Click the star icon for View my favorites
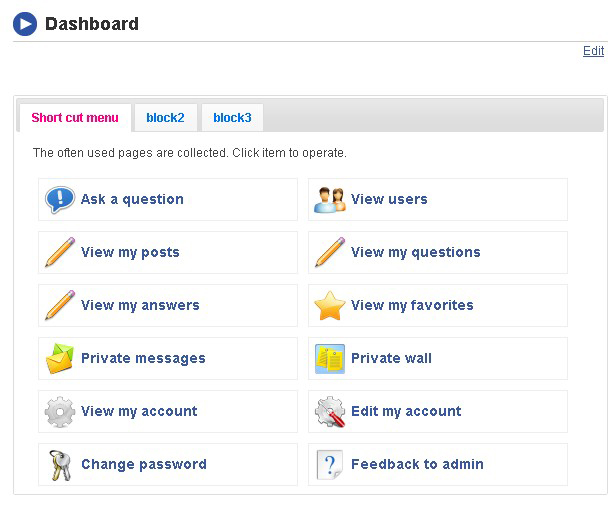The width and height of the screenshot is (614, 509). (330, 305)
